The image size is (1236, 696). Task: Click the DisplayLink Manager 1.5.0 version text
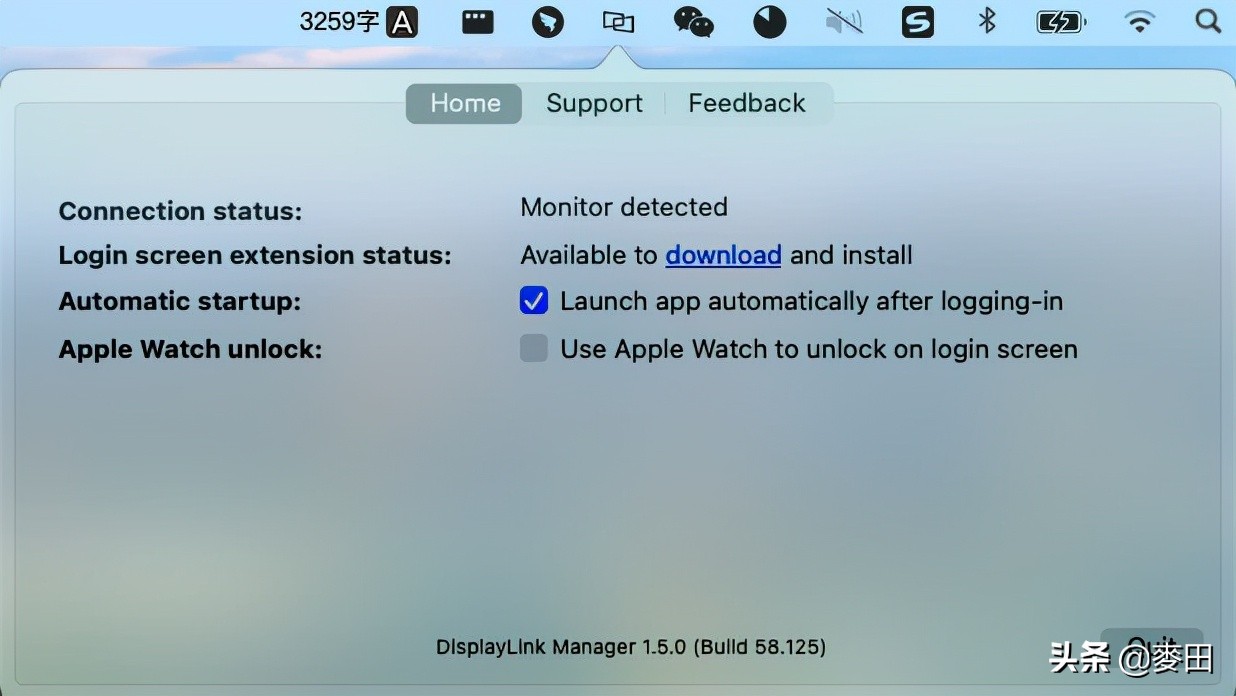[x=631, y=647]
